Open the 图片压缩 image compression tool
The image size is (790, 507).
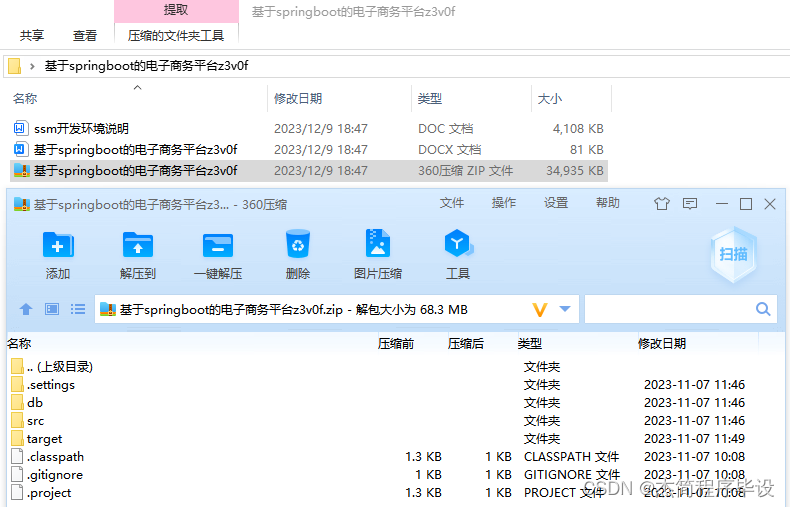[x=377, y=244]
